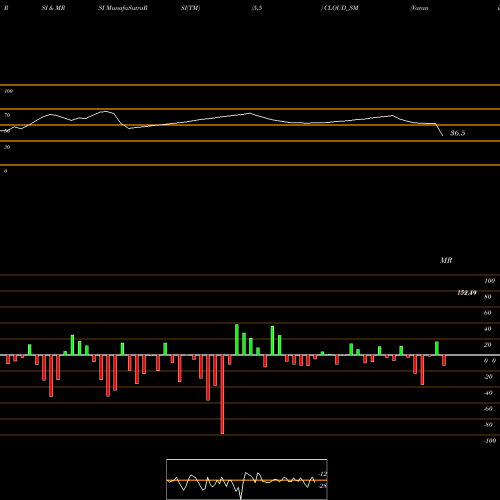Click the '(Varun' header text

pos(419,8)
